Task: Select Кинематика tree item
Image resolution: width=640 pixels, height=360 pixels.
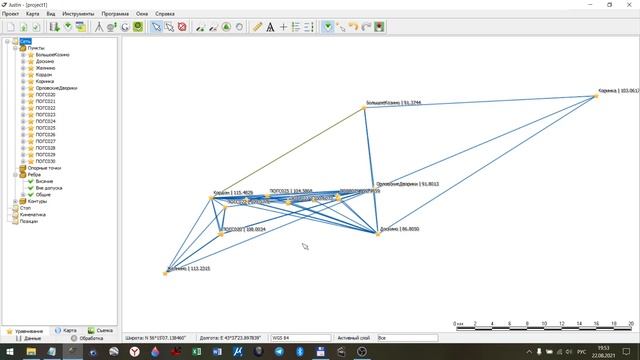Action: pyautogui.click(x=33, y=214)
